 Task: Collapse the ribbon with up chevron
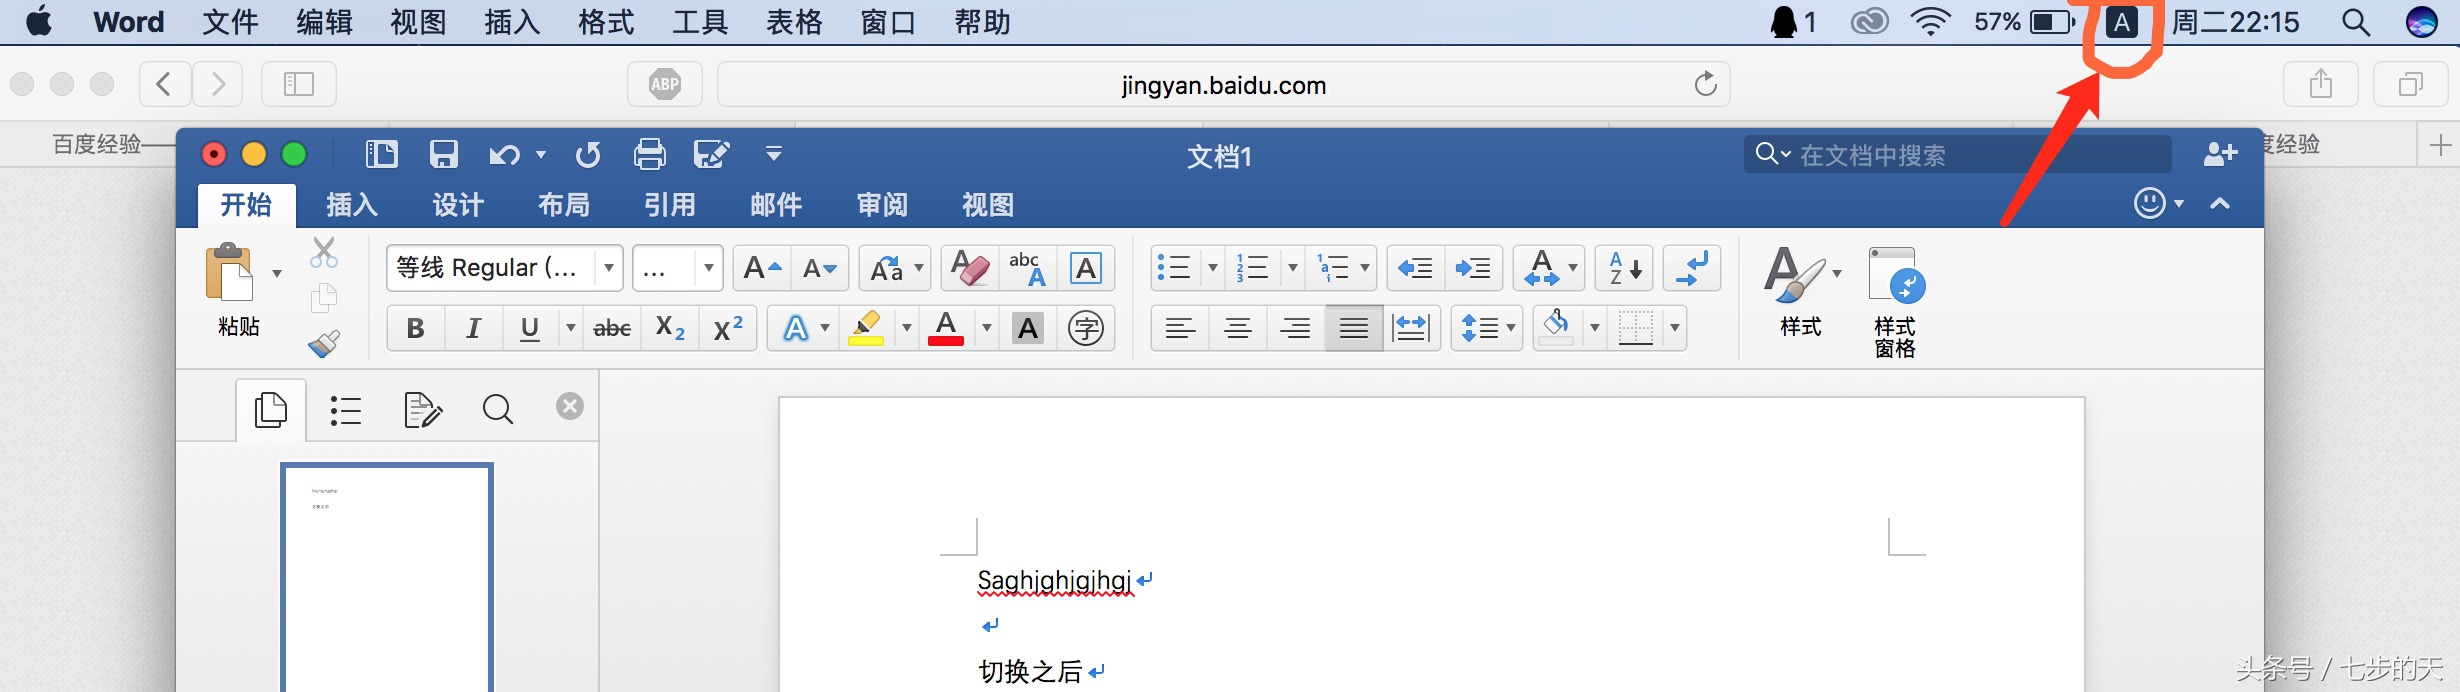click(x=2220, y=204)
